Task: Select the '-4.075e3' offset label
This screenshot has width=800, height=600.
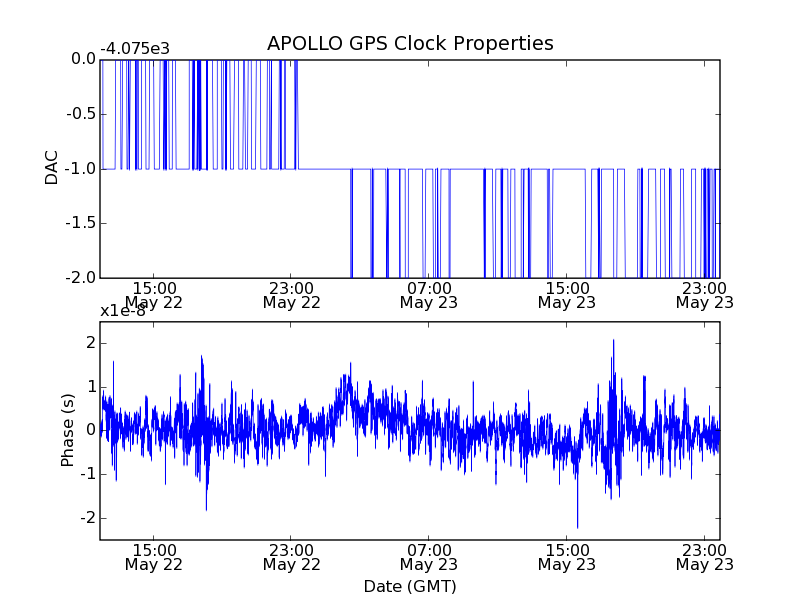Action: pos(135,49)
